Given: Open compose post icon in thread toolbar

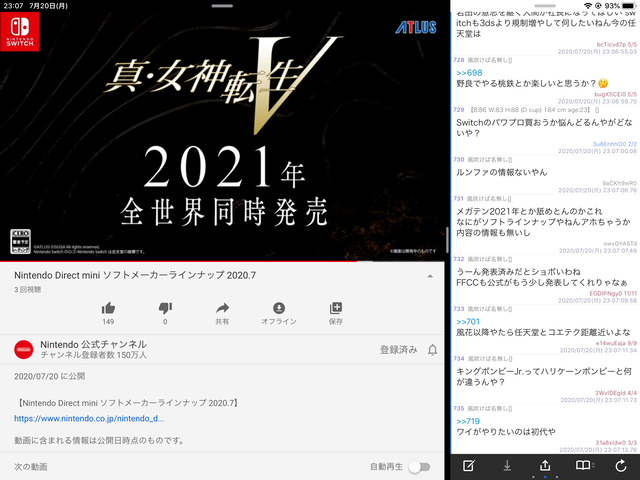Looking at the screenshot, I should tap(469, 465).
